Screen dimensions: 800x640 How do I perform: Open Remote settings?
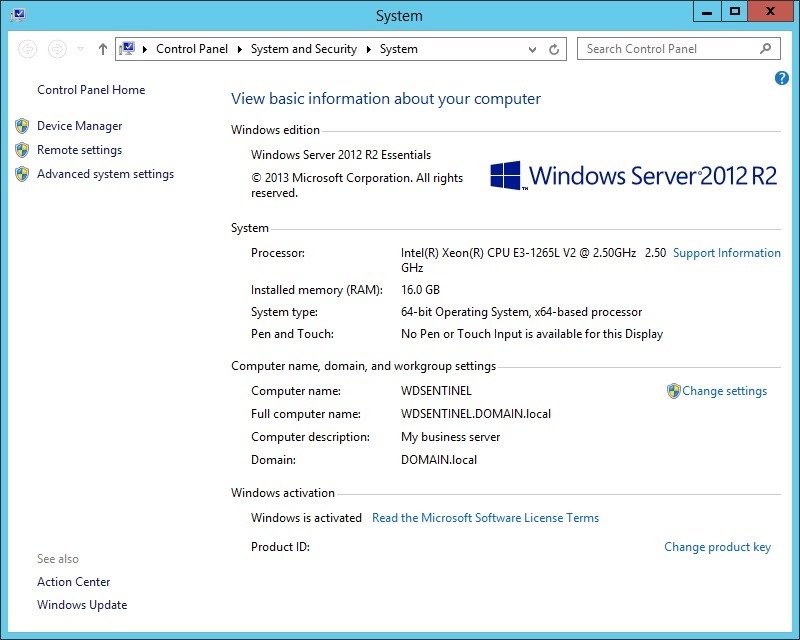tap(80, 150)
